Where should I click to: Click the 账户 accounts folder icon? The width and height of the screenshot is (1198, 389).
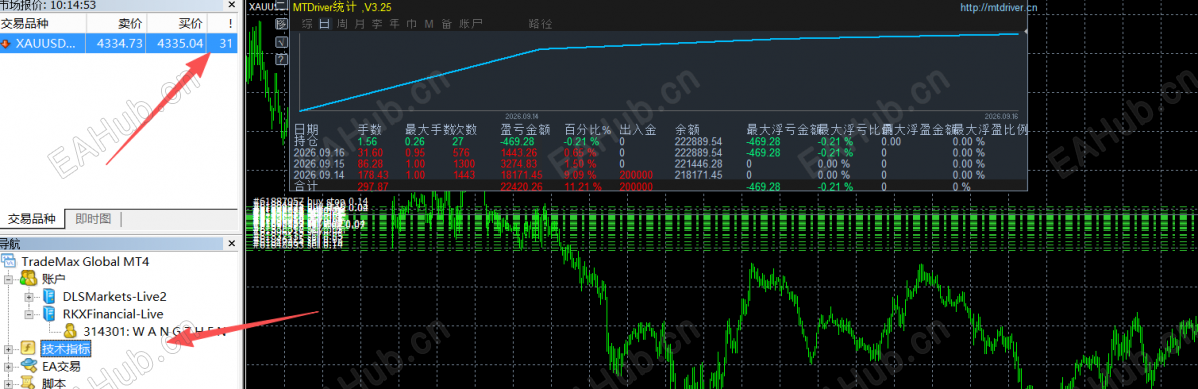[29, 279]
